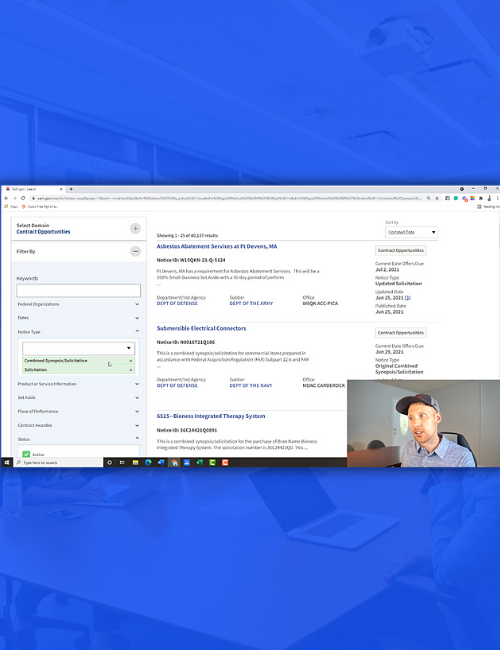Screen dimensions: 500x650
Task: Click the Contract Opportunities domain label
Action: coord(43,232)
